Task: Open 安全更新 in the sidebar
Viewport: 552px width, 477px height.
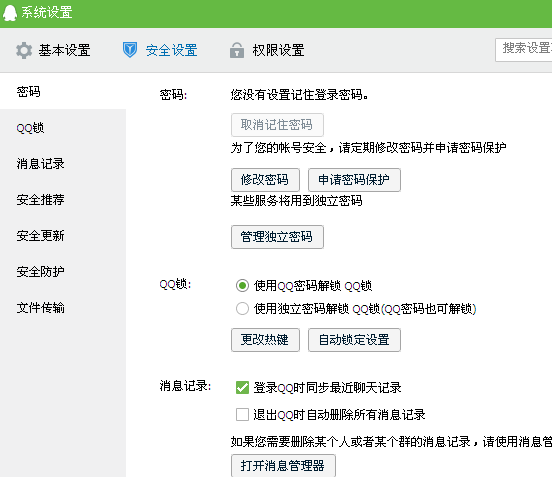Action: (x=63, y=236)
